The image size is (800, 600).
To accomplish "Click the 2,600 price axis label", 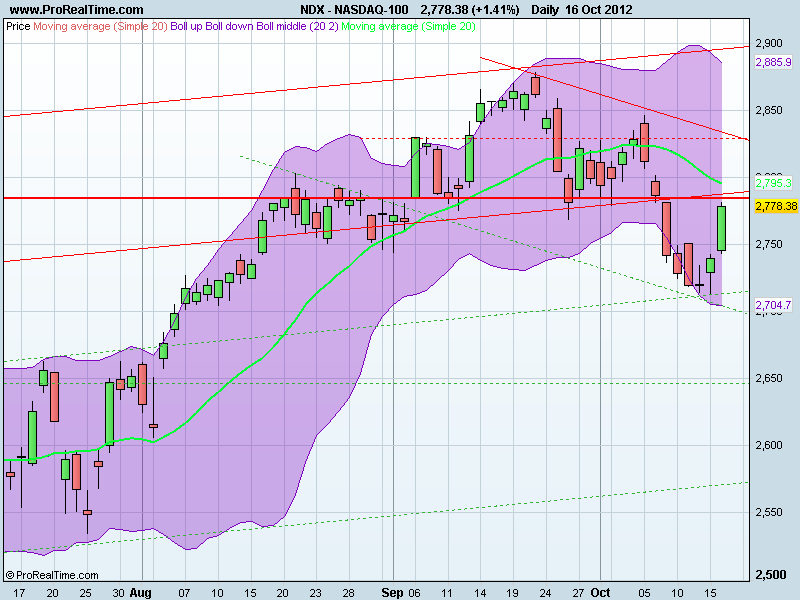I will tap(769, 445).
